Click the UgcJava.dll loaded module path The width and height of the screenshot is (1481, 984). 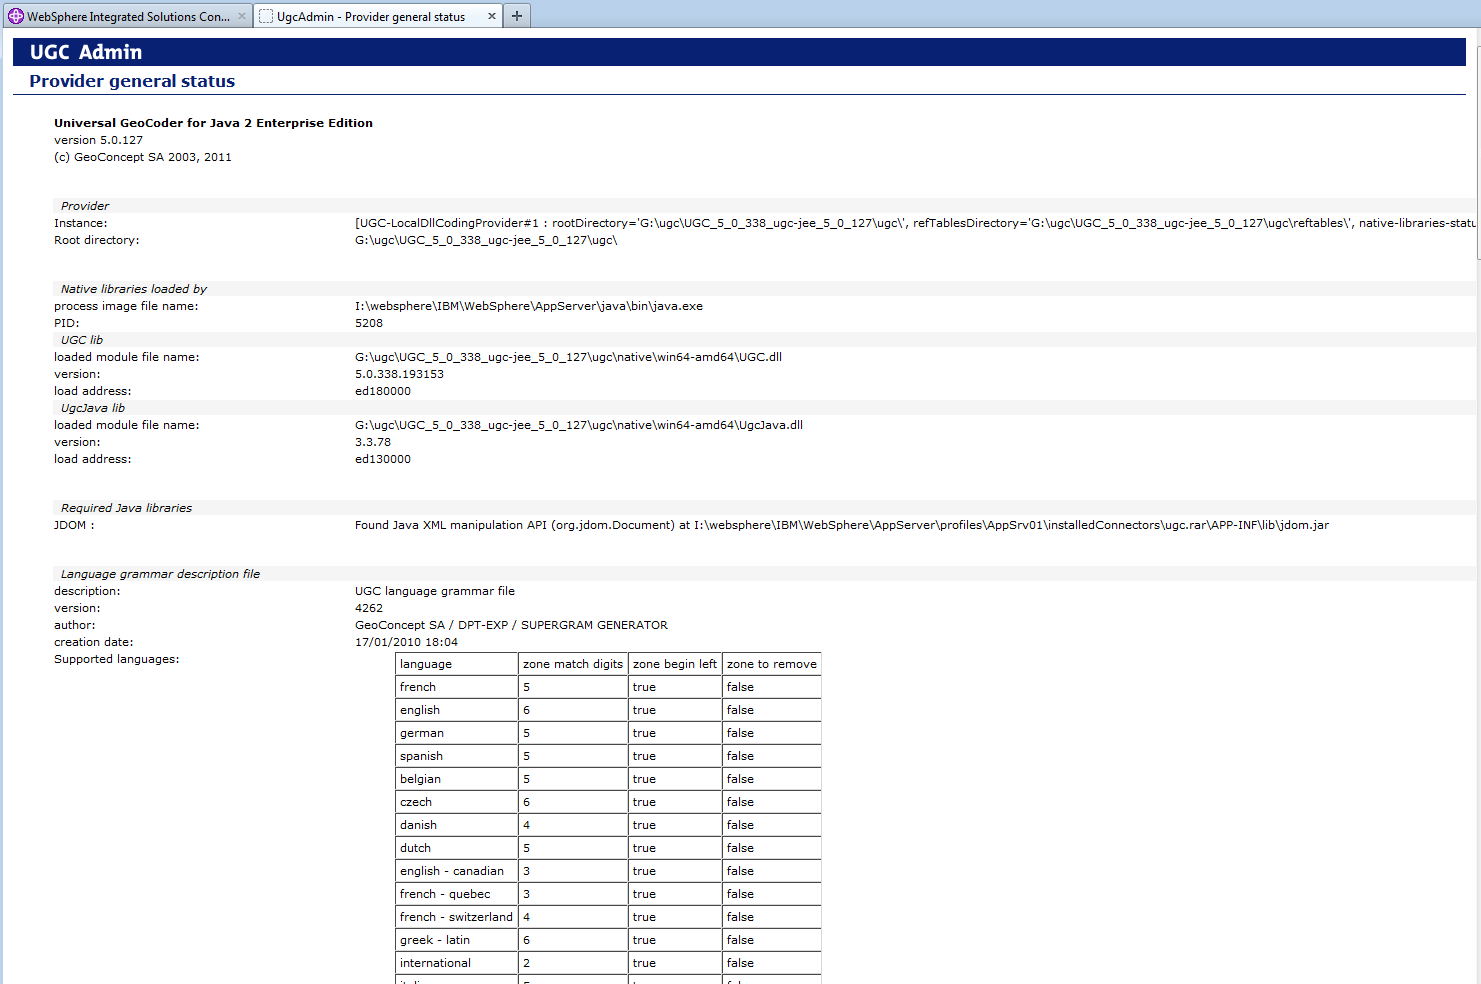(579, 425)
